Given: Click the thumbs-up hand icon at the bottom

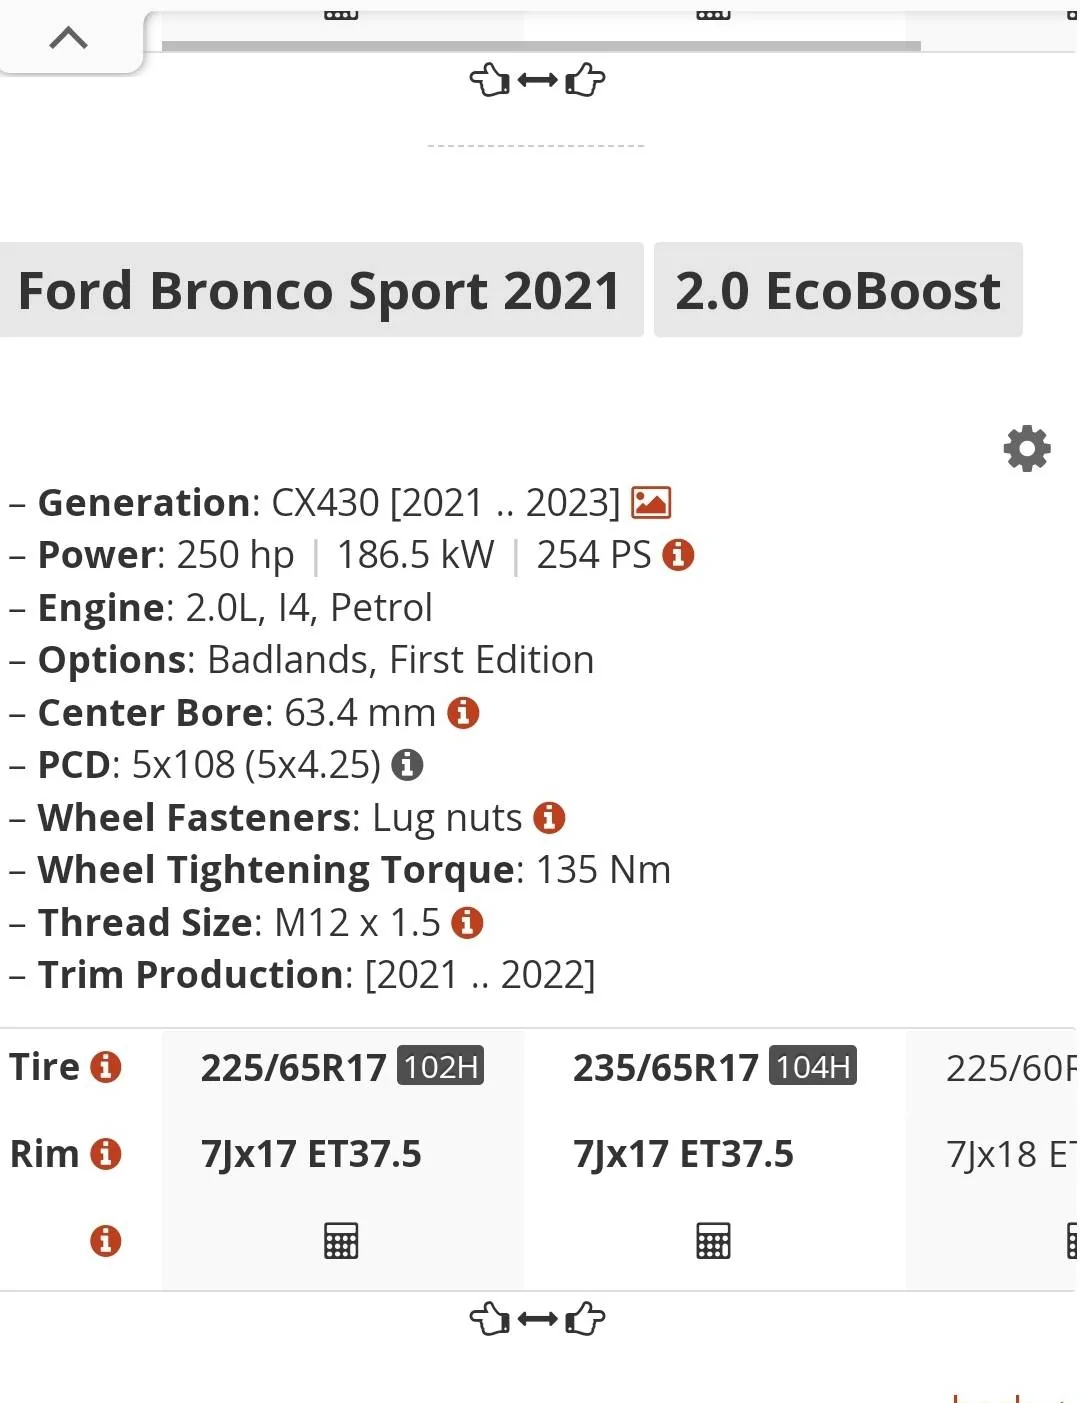Looking at the screenshot, I should (585, 1319).
